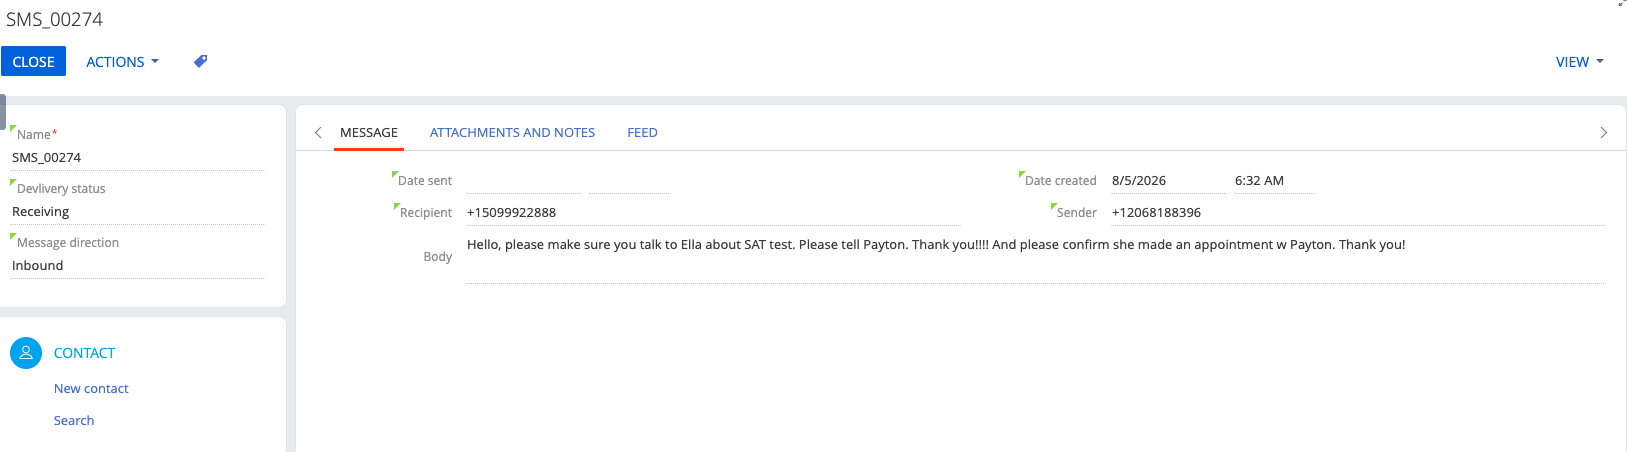
Task: Click the empty Date sent field
Action: pos(523,181)
